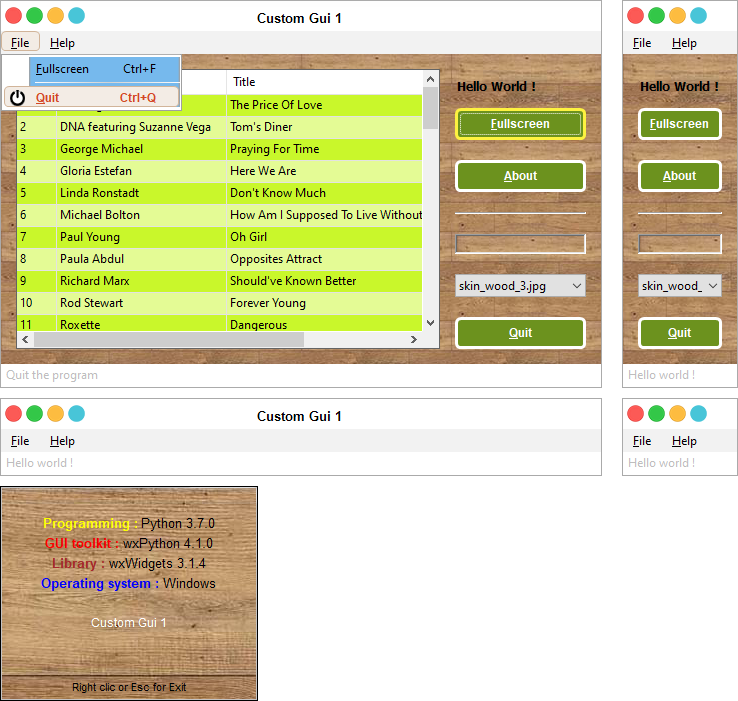Click the table's vertical scrollbar thumb
This screenshot has width=738, height=701.
click(431, 108)
